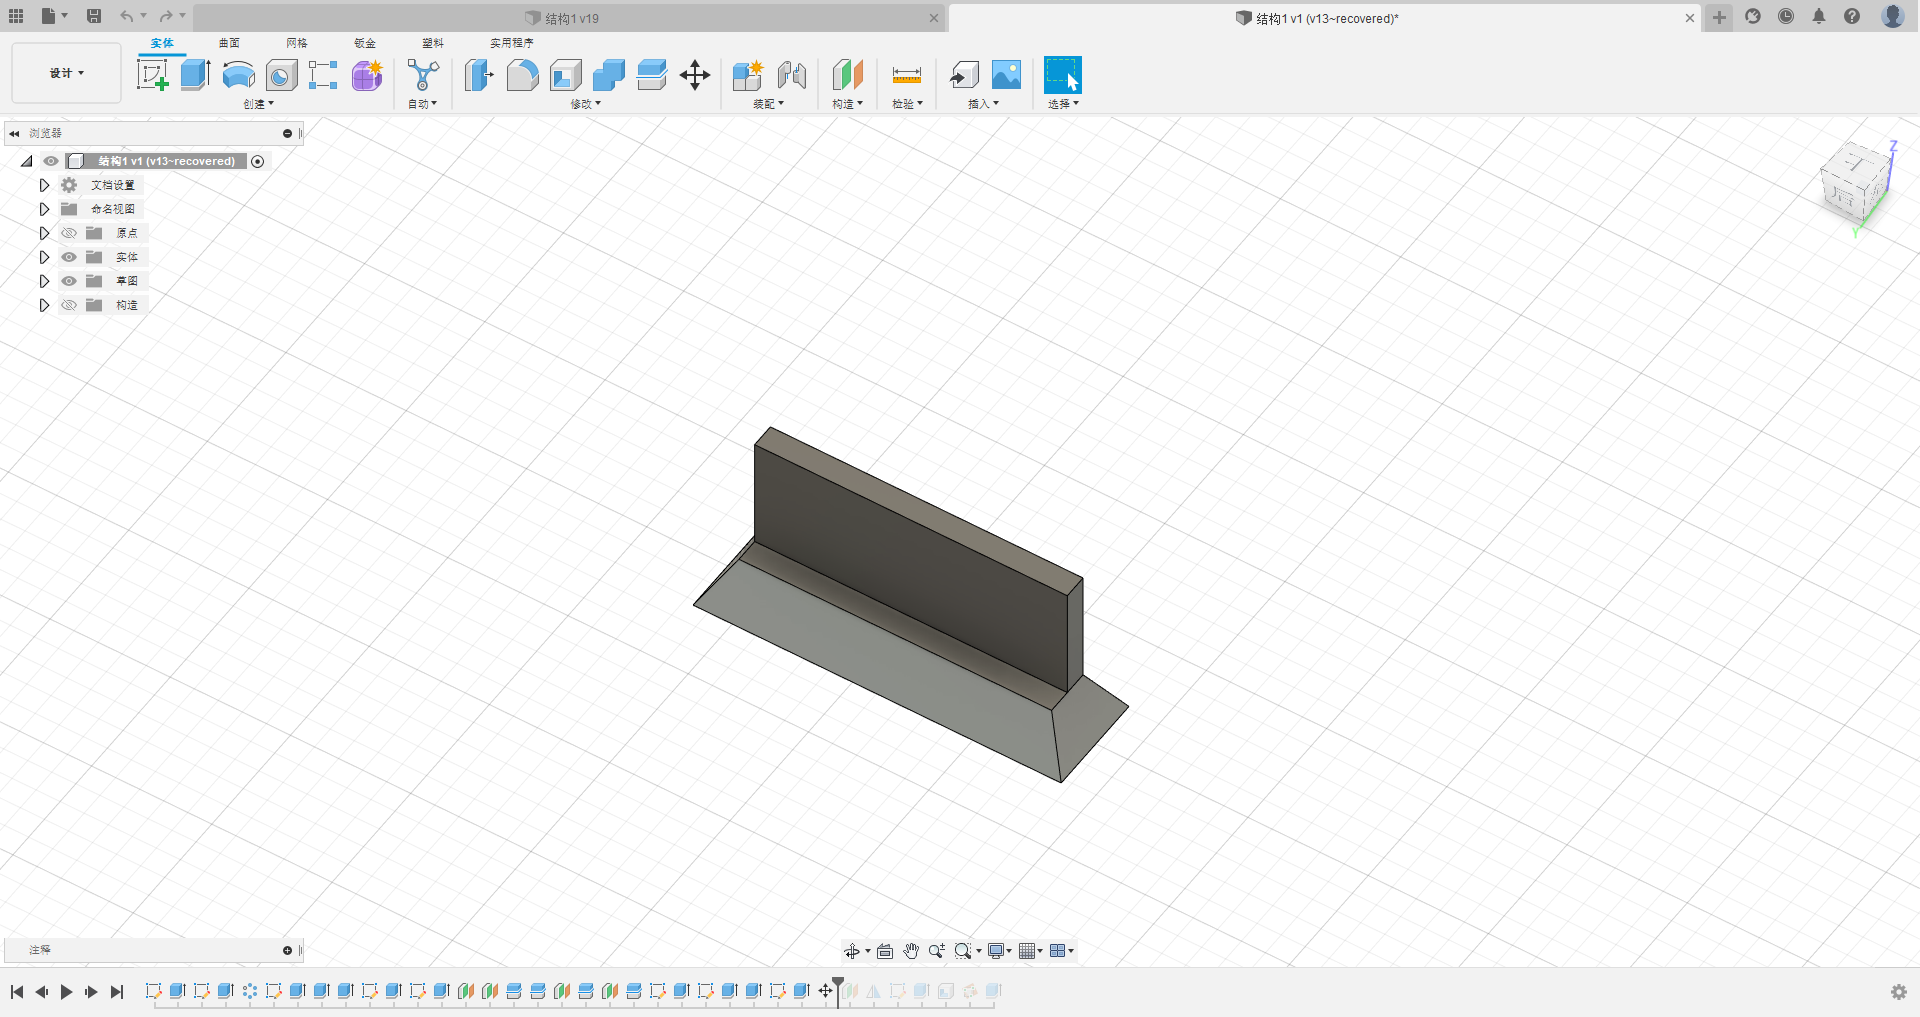Screen dimensions: 1920x1017
Task: Click the Zoom magnifier tool
Action: click(937, 951)
